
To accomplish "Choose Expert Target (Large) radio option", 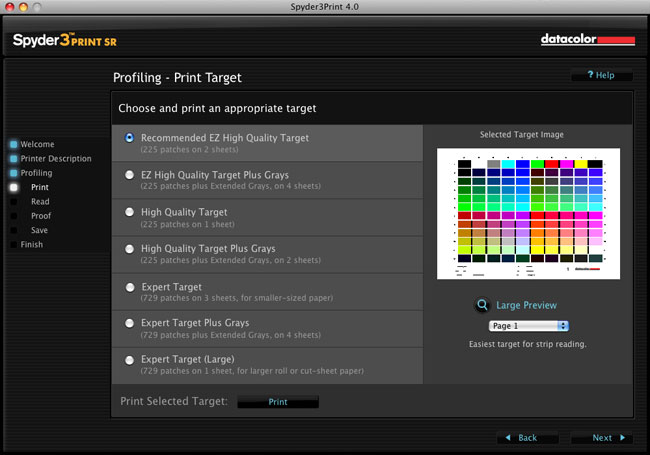I will click(x=129, y=360).
